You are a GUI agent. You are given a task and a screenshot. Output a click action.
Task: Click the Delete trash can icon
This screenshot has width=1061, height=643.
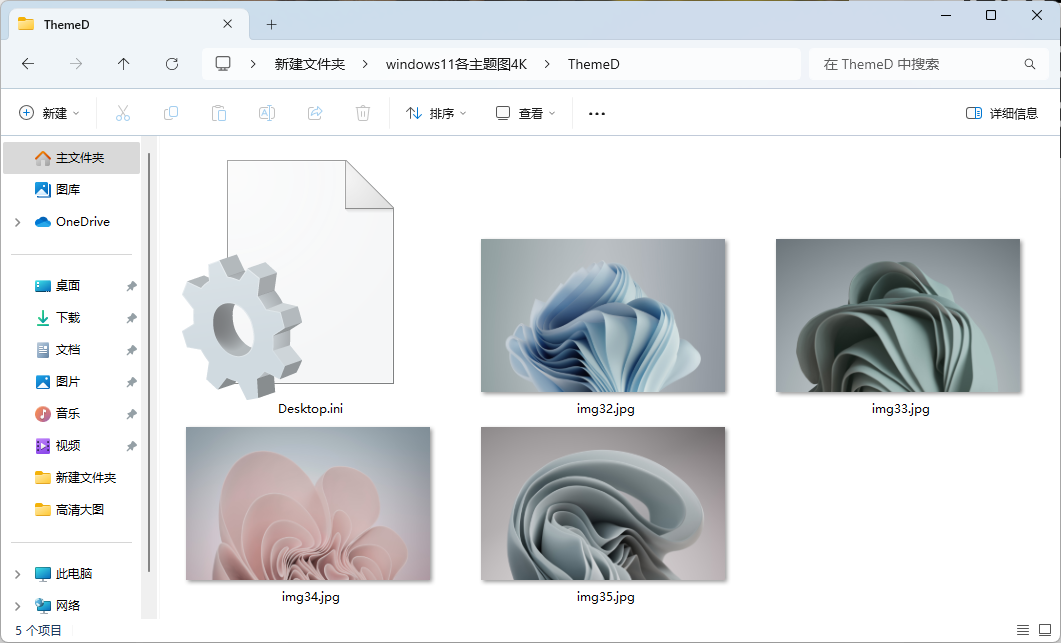tap(363, 113)
